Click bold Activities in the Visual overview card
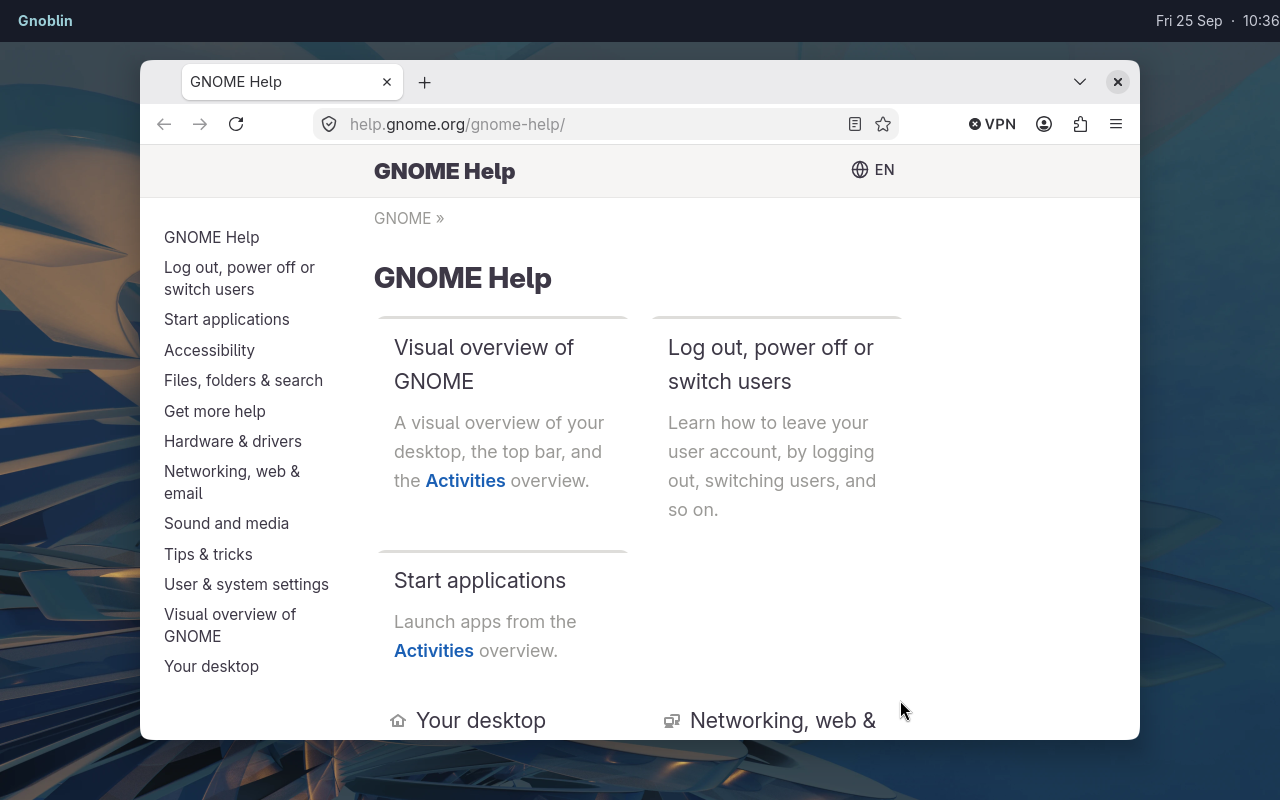1280x800 pixels. 465,481
